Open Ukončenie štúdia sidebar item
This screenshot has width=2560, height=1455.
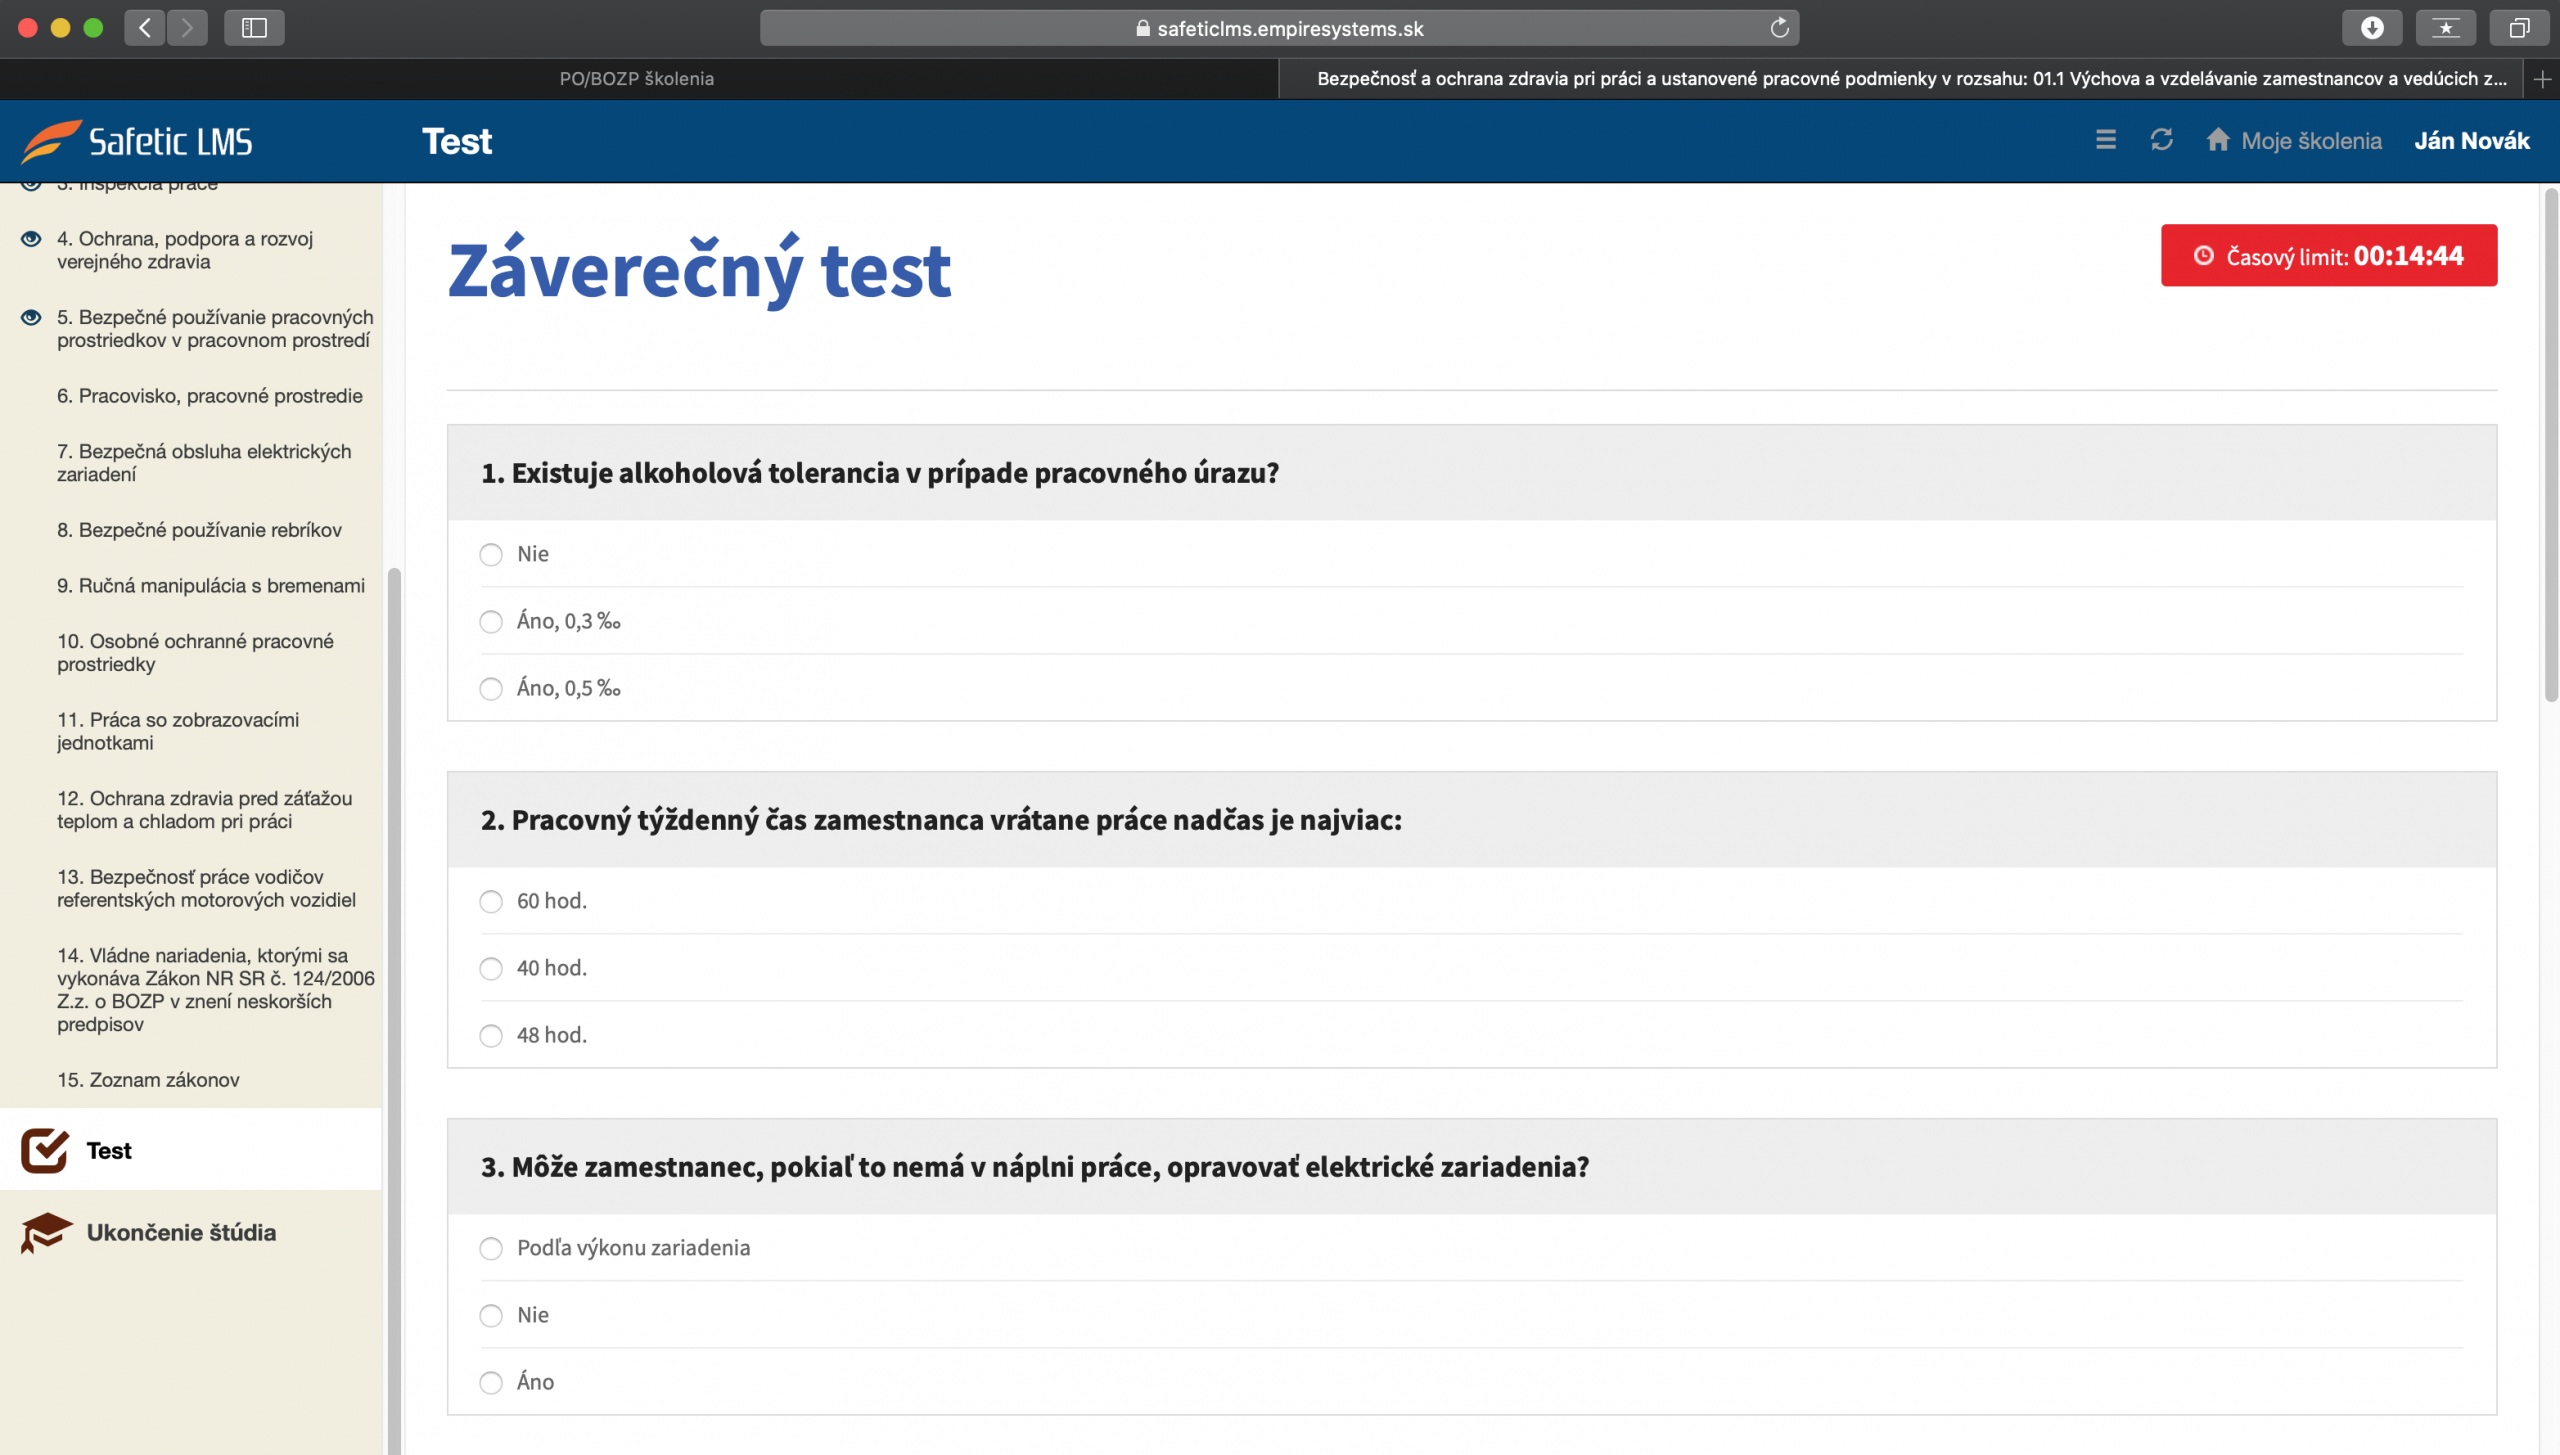[190, 1232]
